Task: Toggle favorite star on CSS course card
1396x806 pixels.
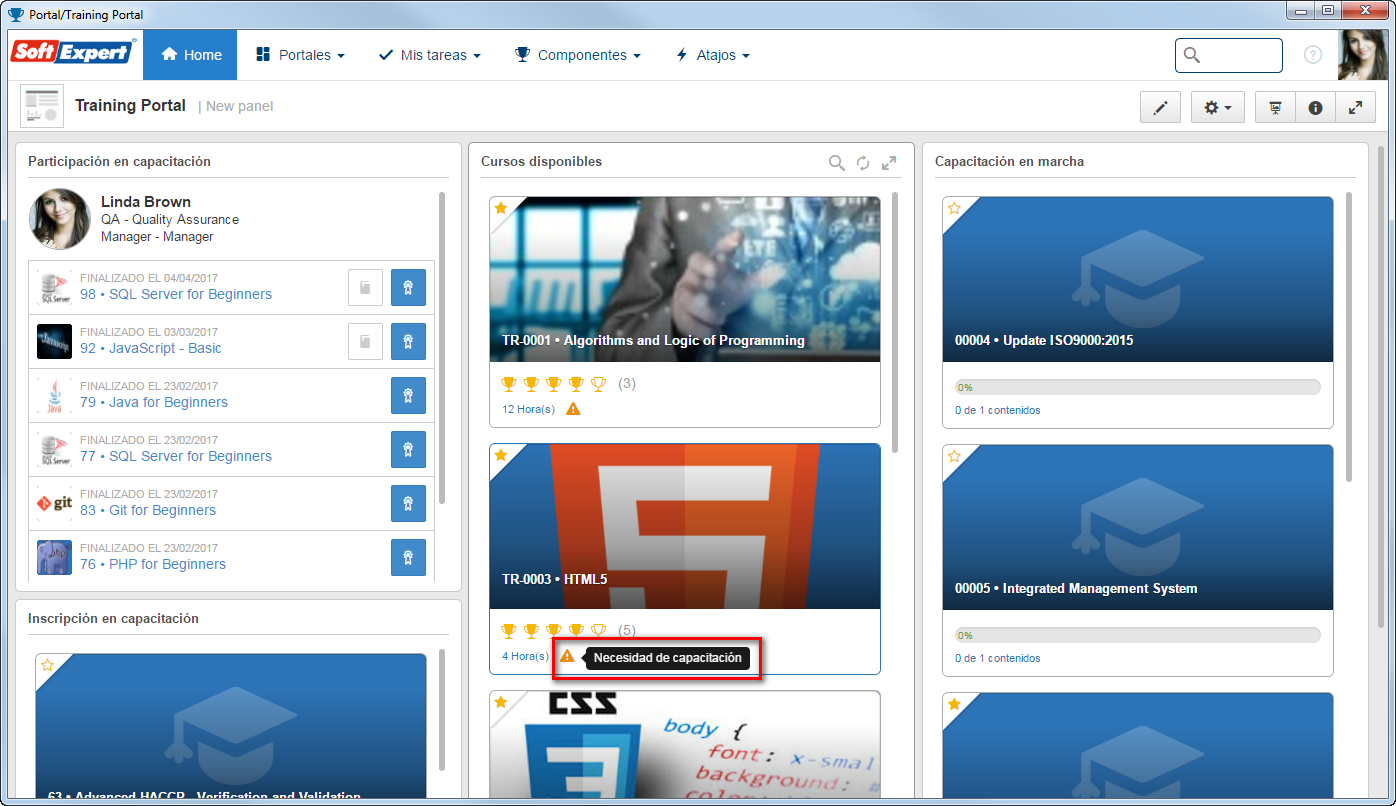Action: 501,702
